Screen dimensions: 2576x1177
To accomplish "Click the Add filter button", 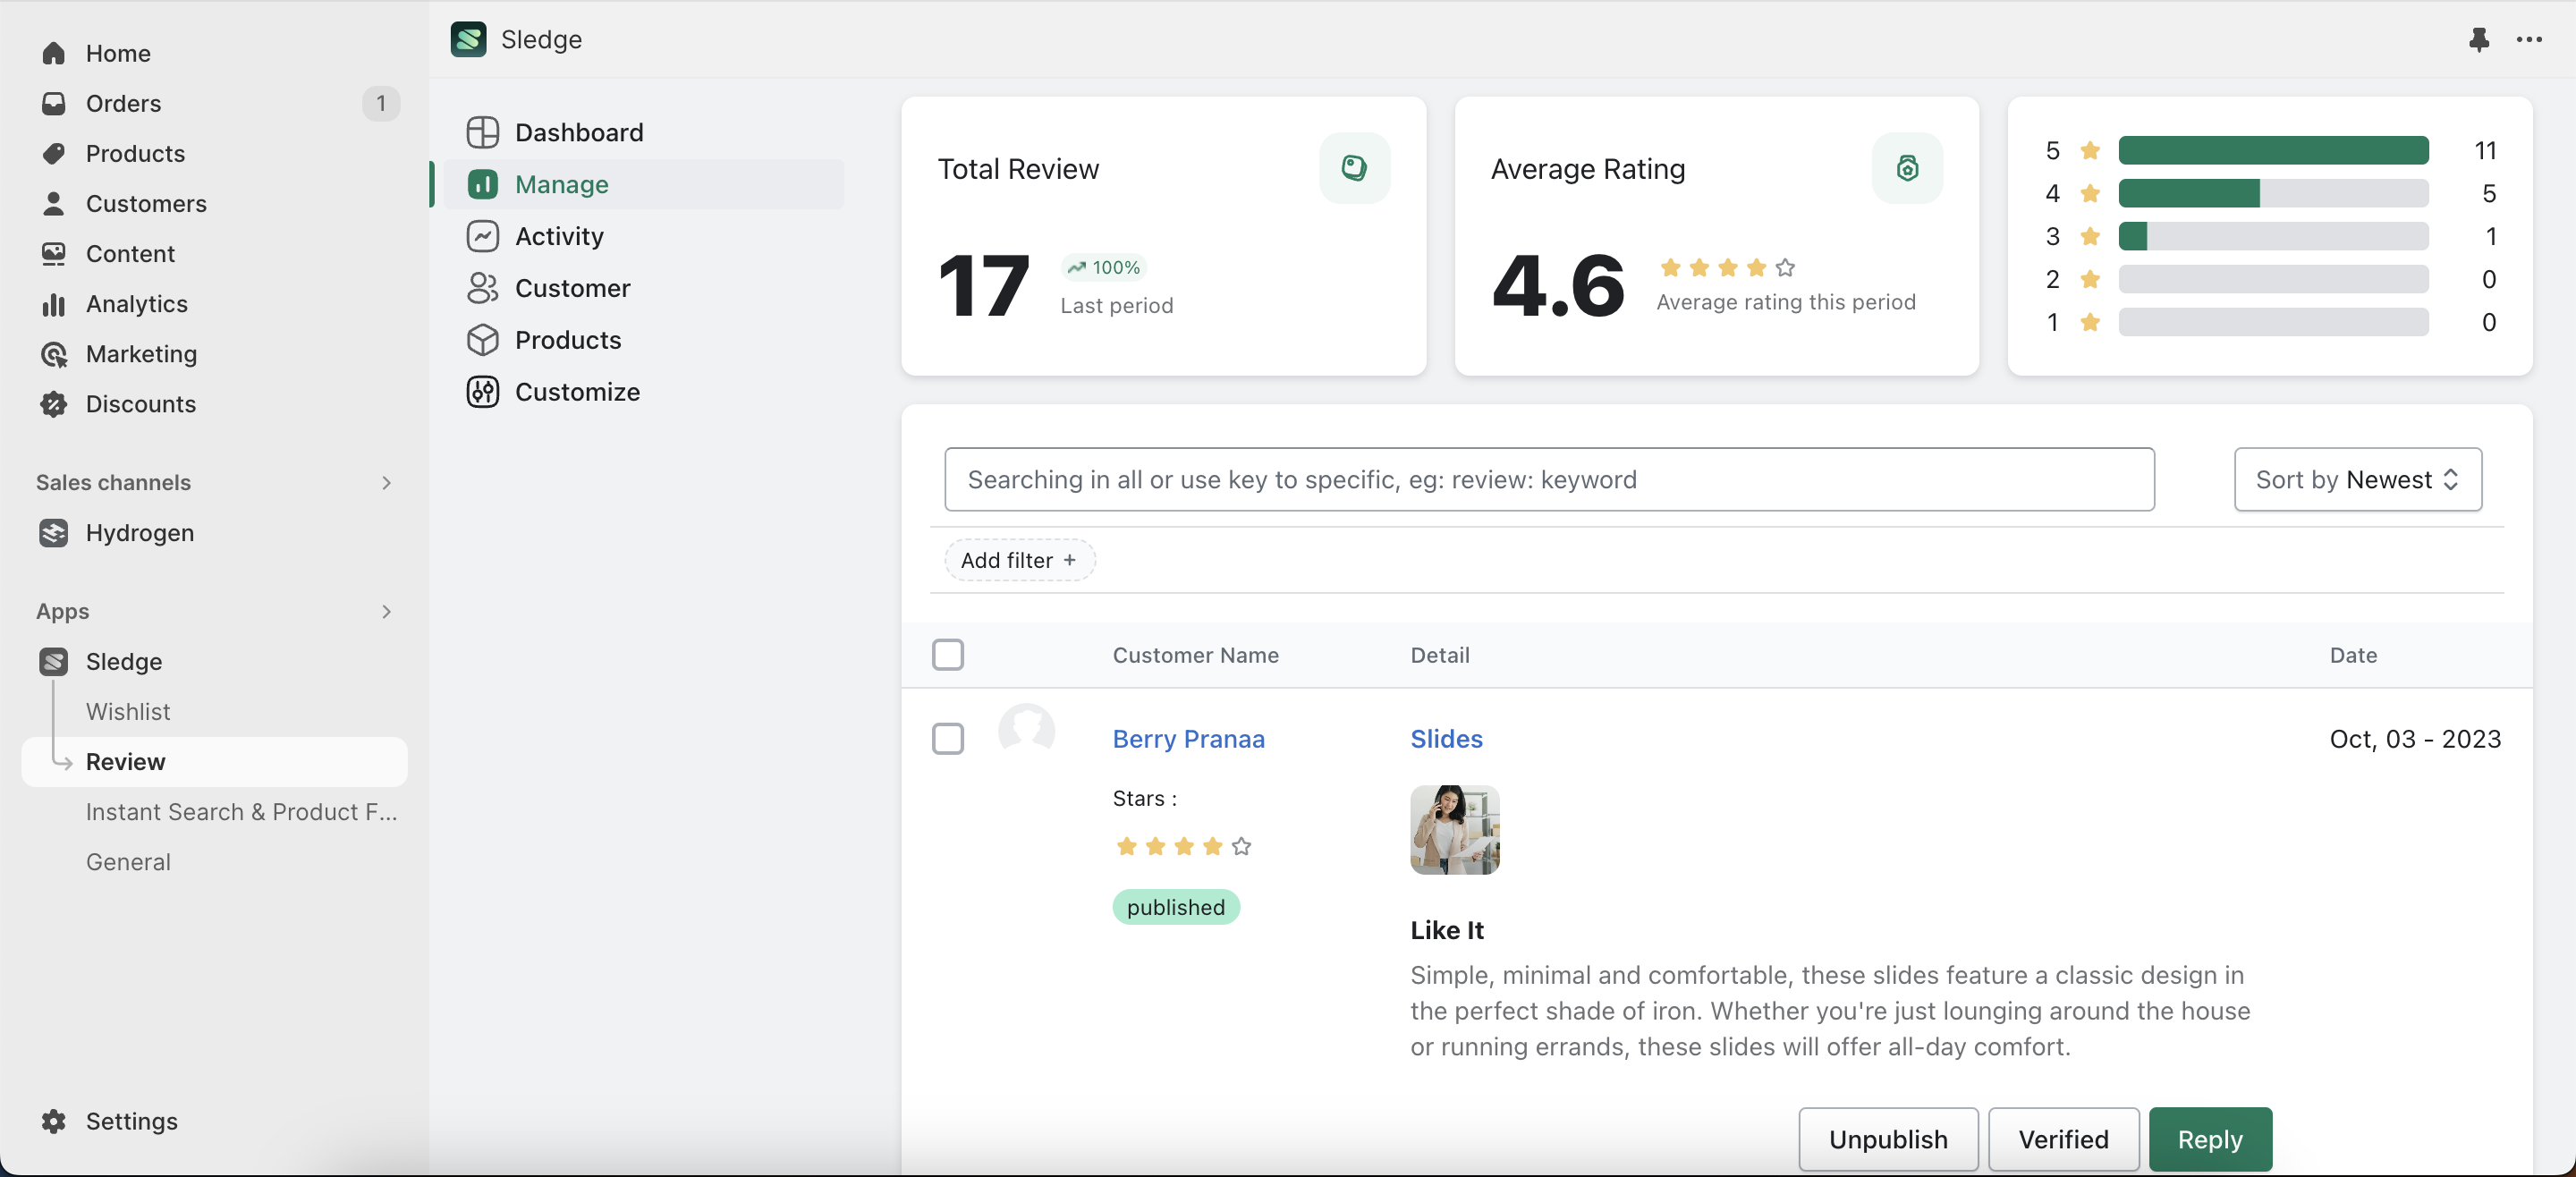I will click(1017, 561).
